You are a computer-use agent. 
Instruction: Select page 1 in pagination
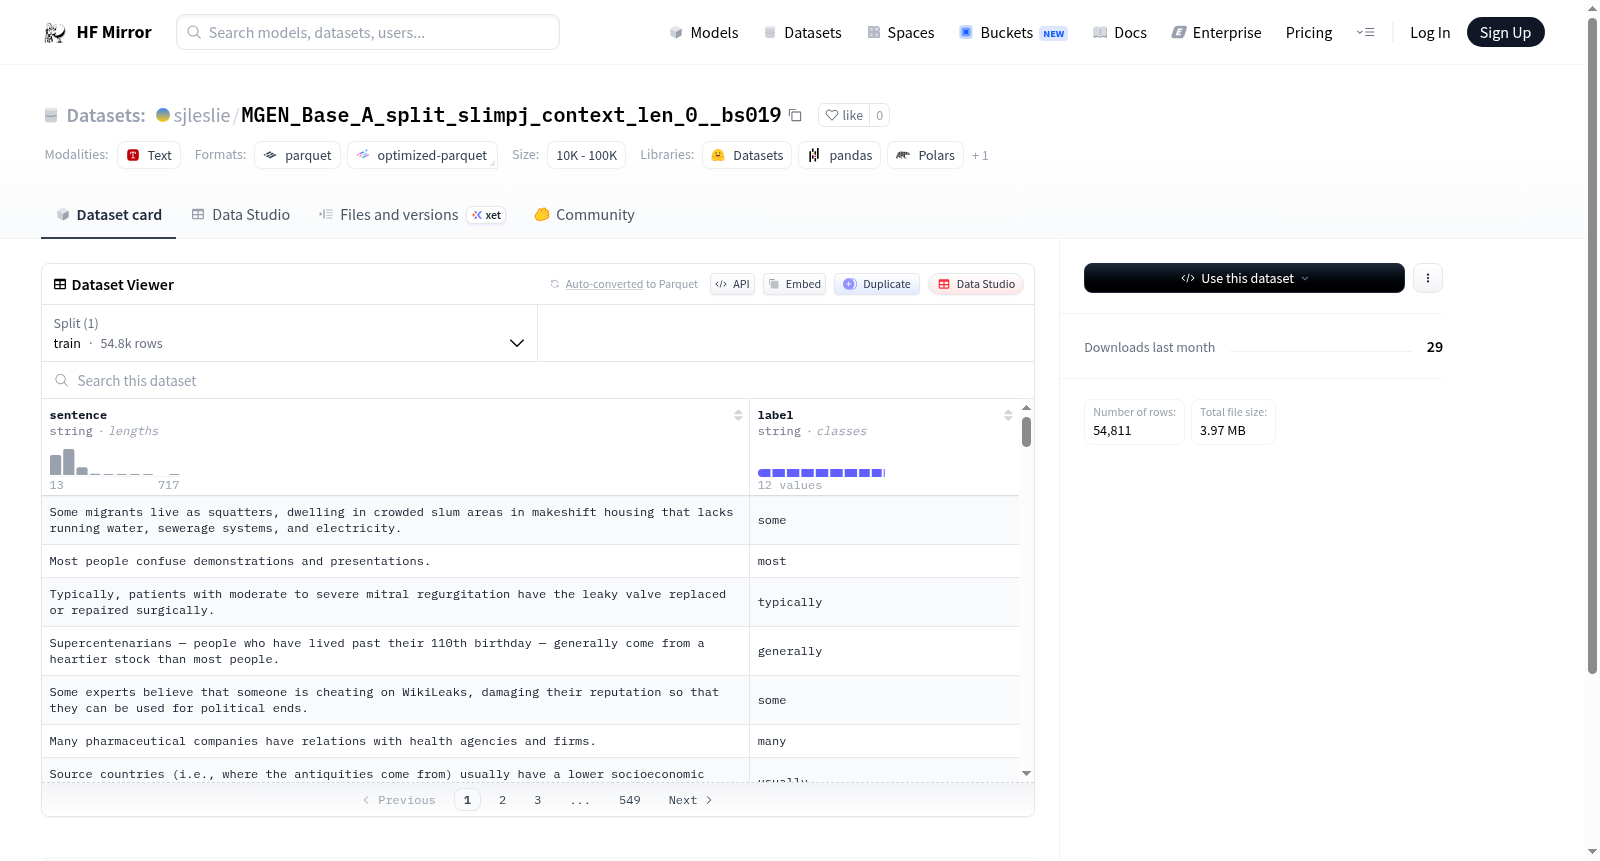click(467, 800)
